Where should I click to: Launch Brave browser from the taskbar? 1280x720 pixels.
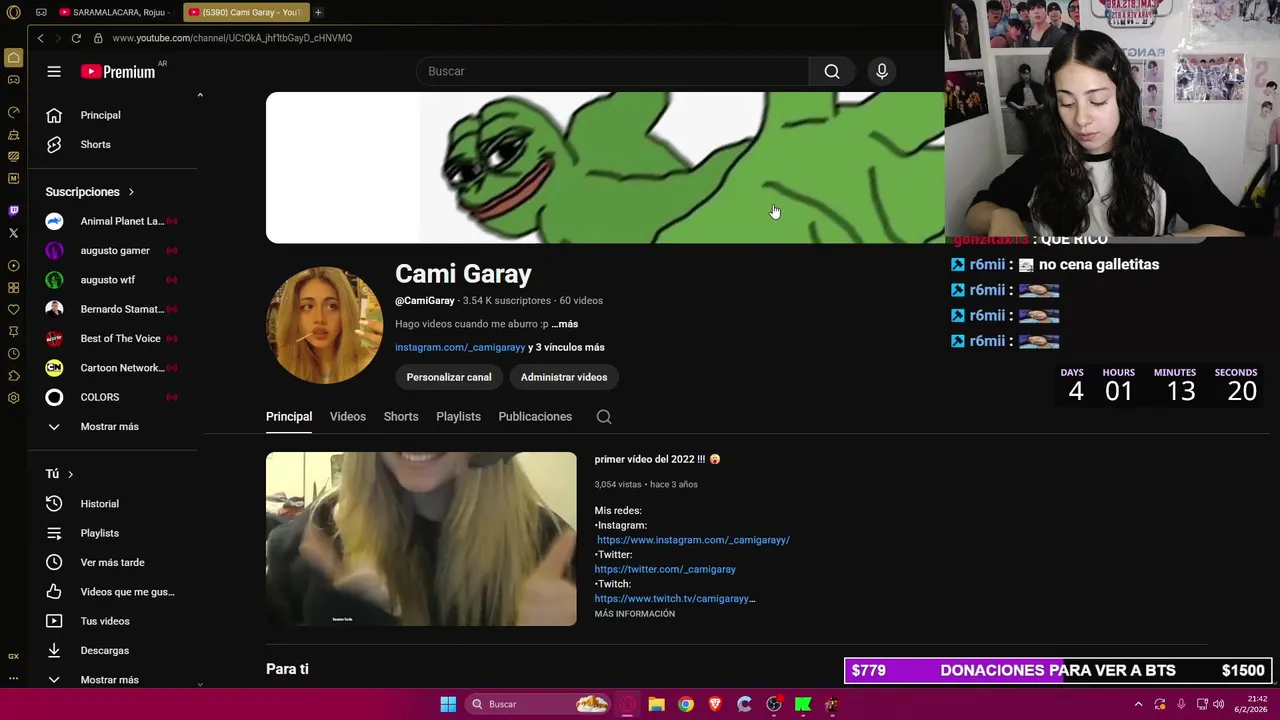pos(715,704)
